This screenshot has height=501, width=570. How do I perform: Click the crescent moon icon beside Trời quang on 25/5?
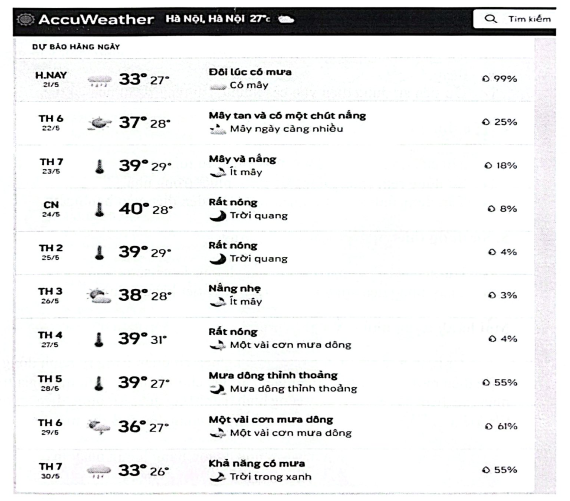(217, 259)
